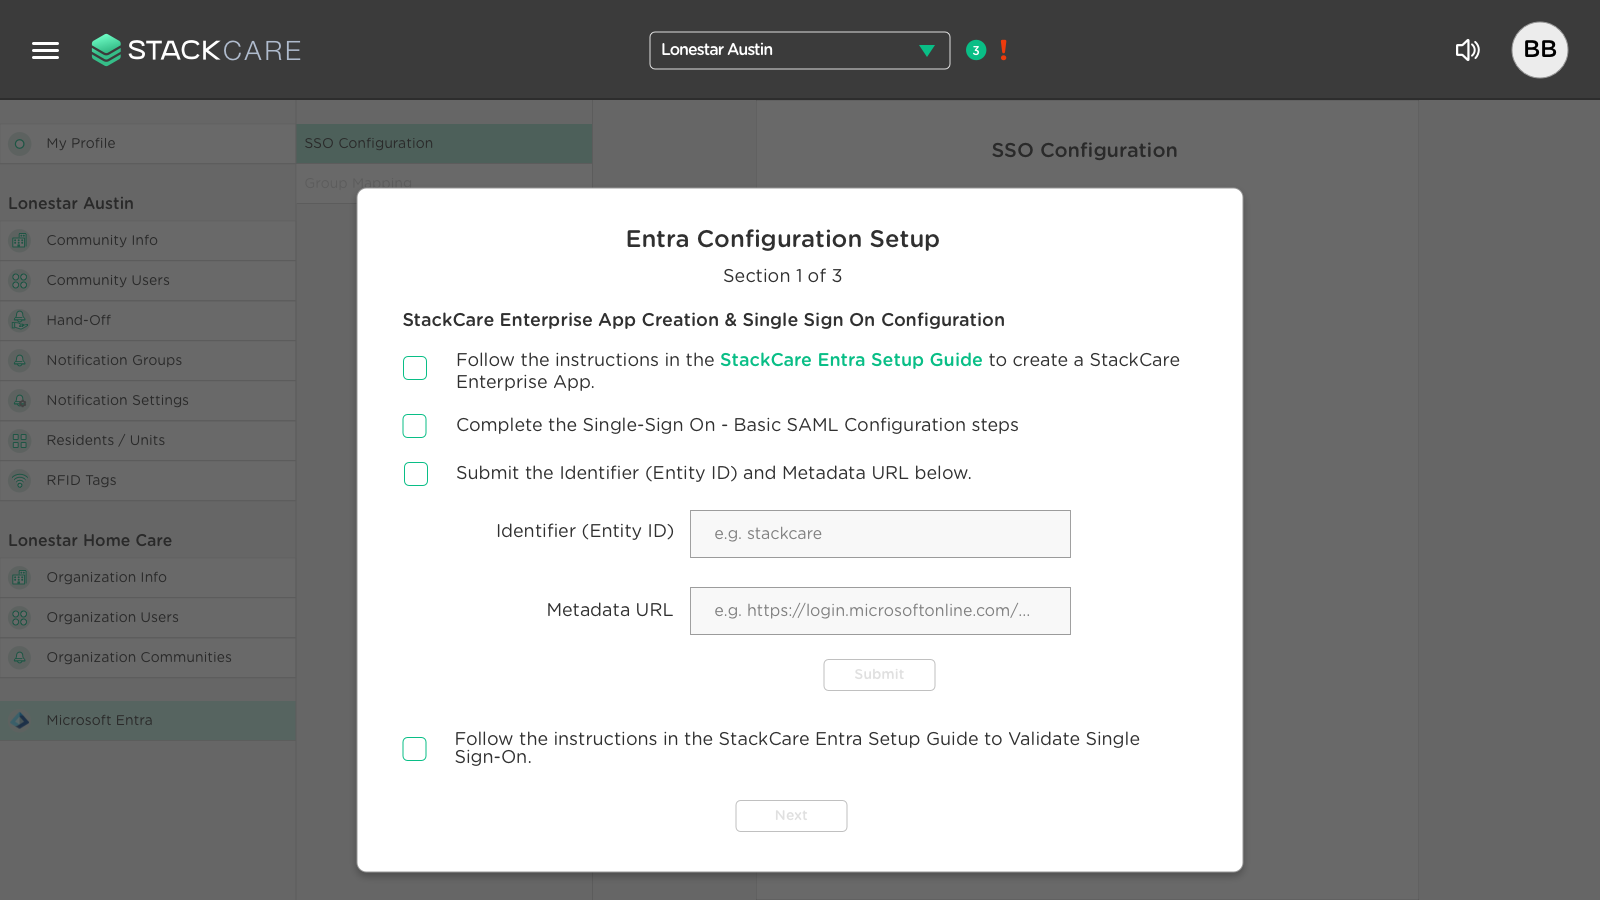This screenshot has height=900, width=1600.
Task: Click the RFID Tags icon
Action: click(20, 481)
